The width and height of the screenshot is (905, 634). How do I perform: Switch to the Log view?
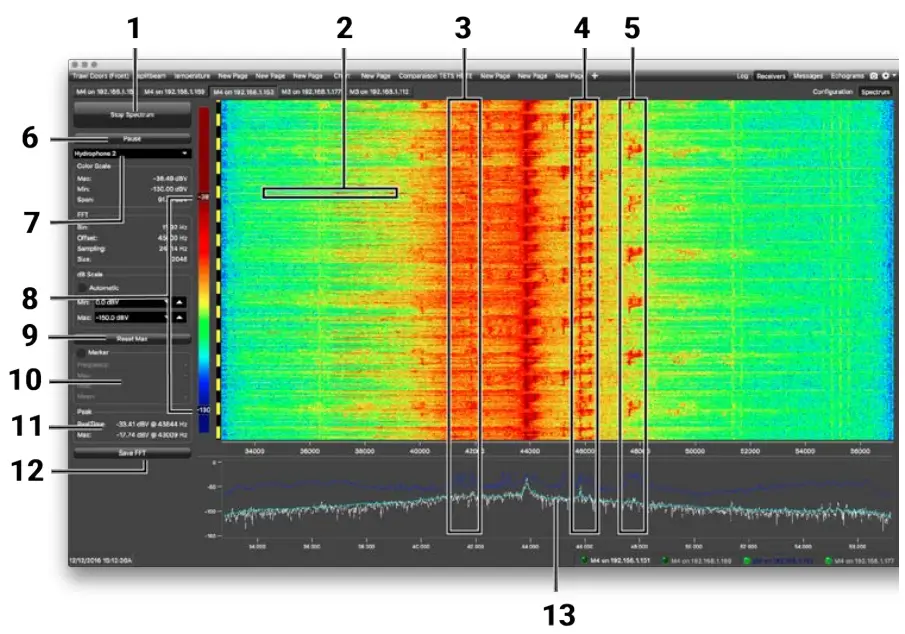pos(742,76)
